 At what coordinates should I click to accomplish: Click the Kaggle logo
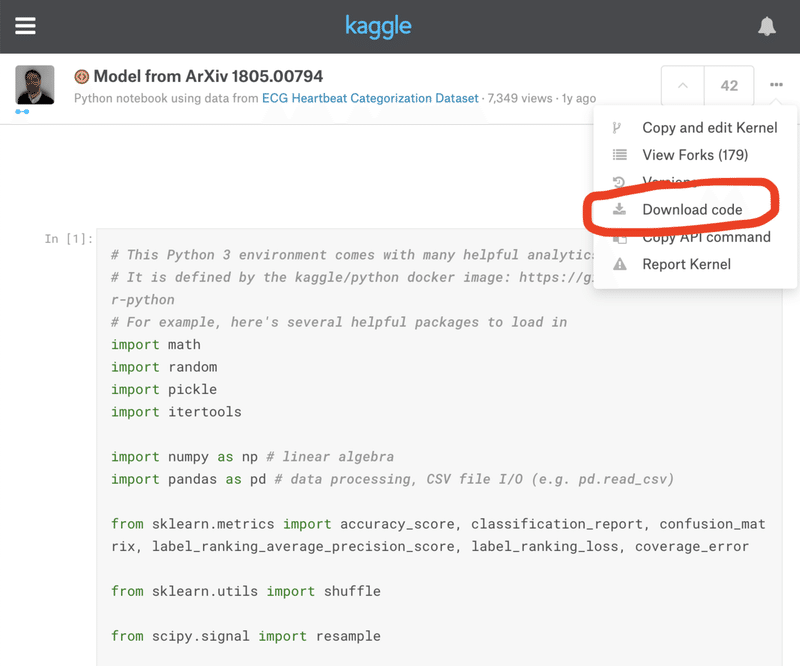(378, 26)
